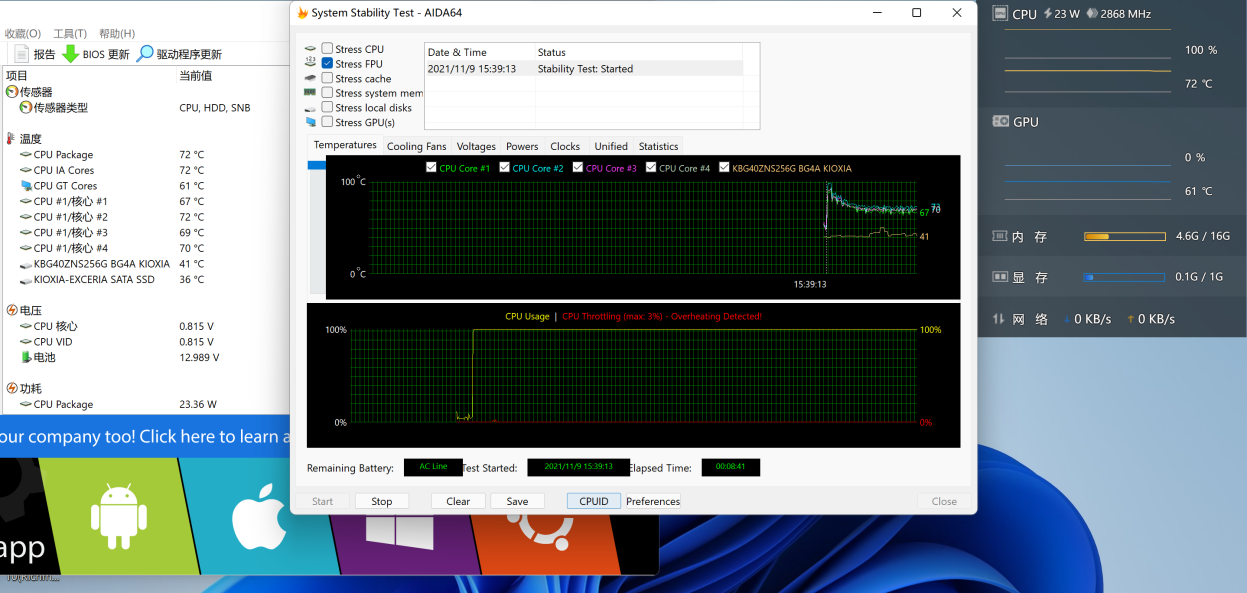Click the Clear button
Screen dimensions: 1247x593
458,501
